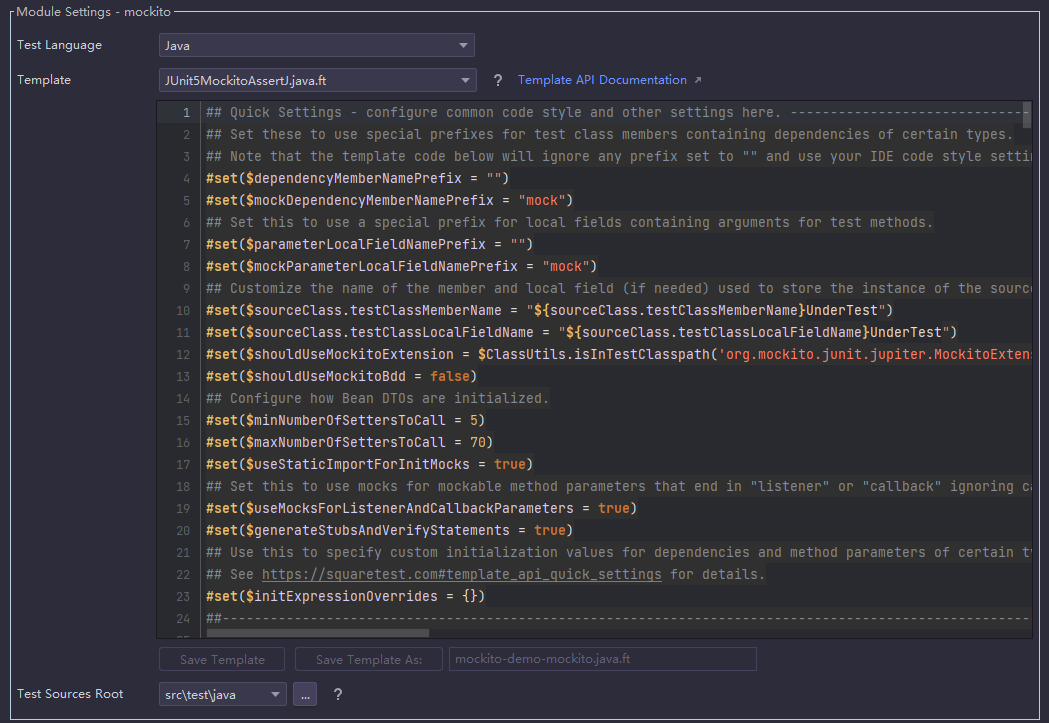Open the Test Sources Root dropdown
Screen dimensions: 1049x723
coord(223,694)
